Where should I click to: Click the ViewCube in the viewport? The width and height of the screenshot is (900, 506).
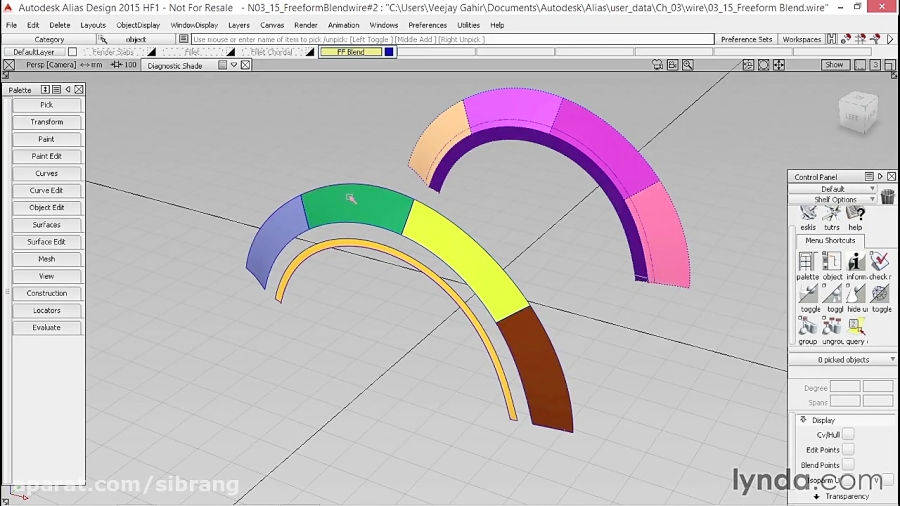pyautogui.click(x=857, y=112)
